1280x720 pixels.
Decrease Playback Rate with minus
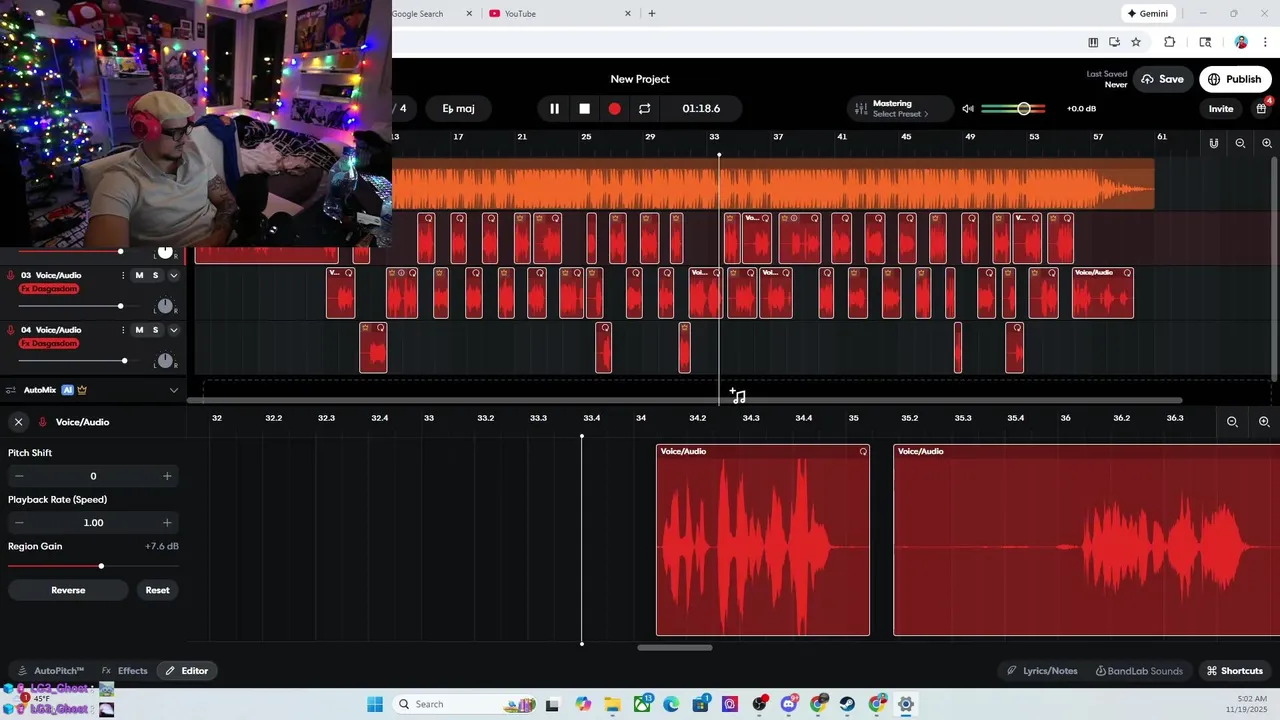point(19,522)
